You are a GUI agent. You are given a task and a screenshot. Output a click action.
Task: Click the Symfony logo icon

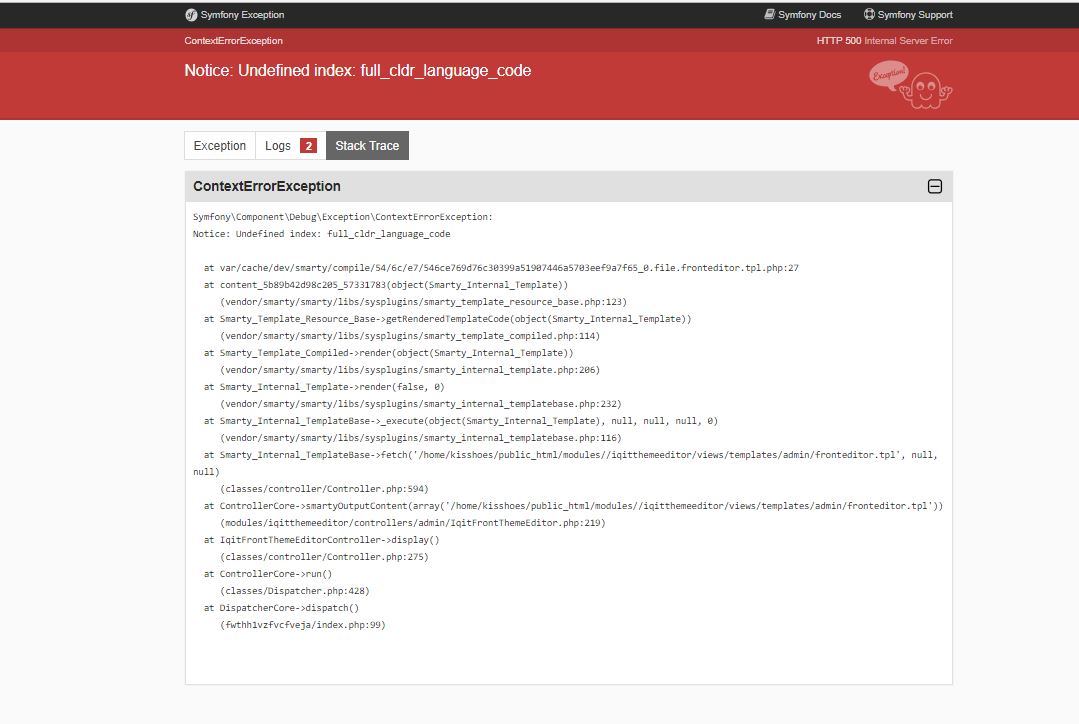191,15
